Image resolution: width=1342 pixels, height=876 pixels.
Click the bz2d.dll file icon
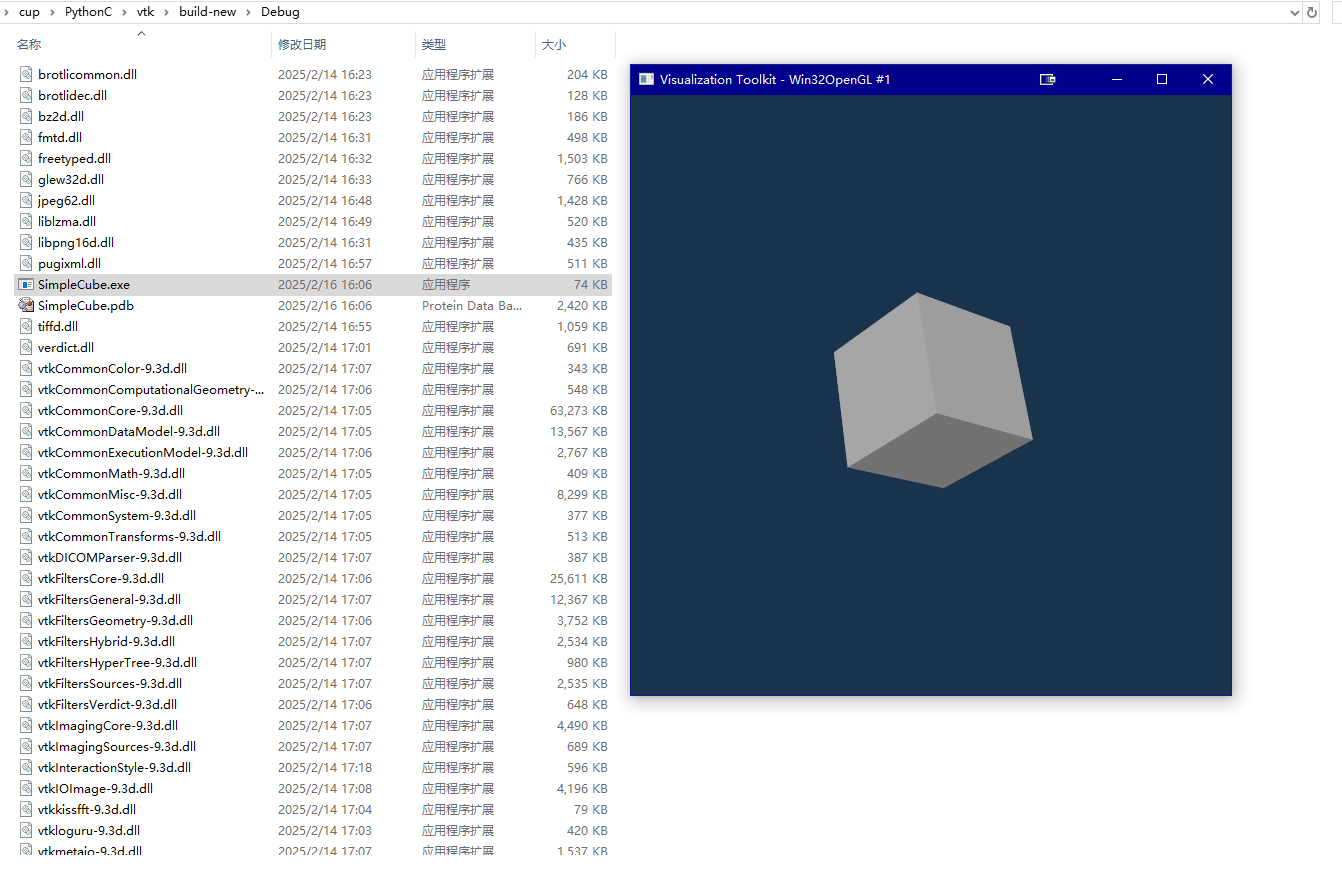26,116
